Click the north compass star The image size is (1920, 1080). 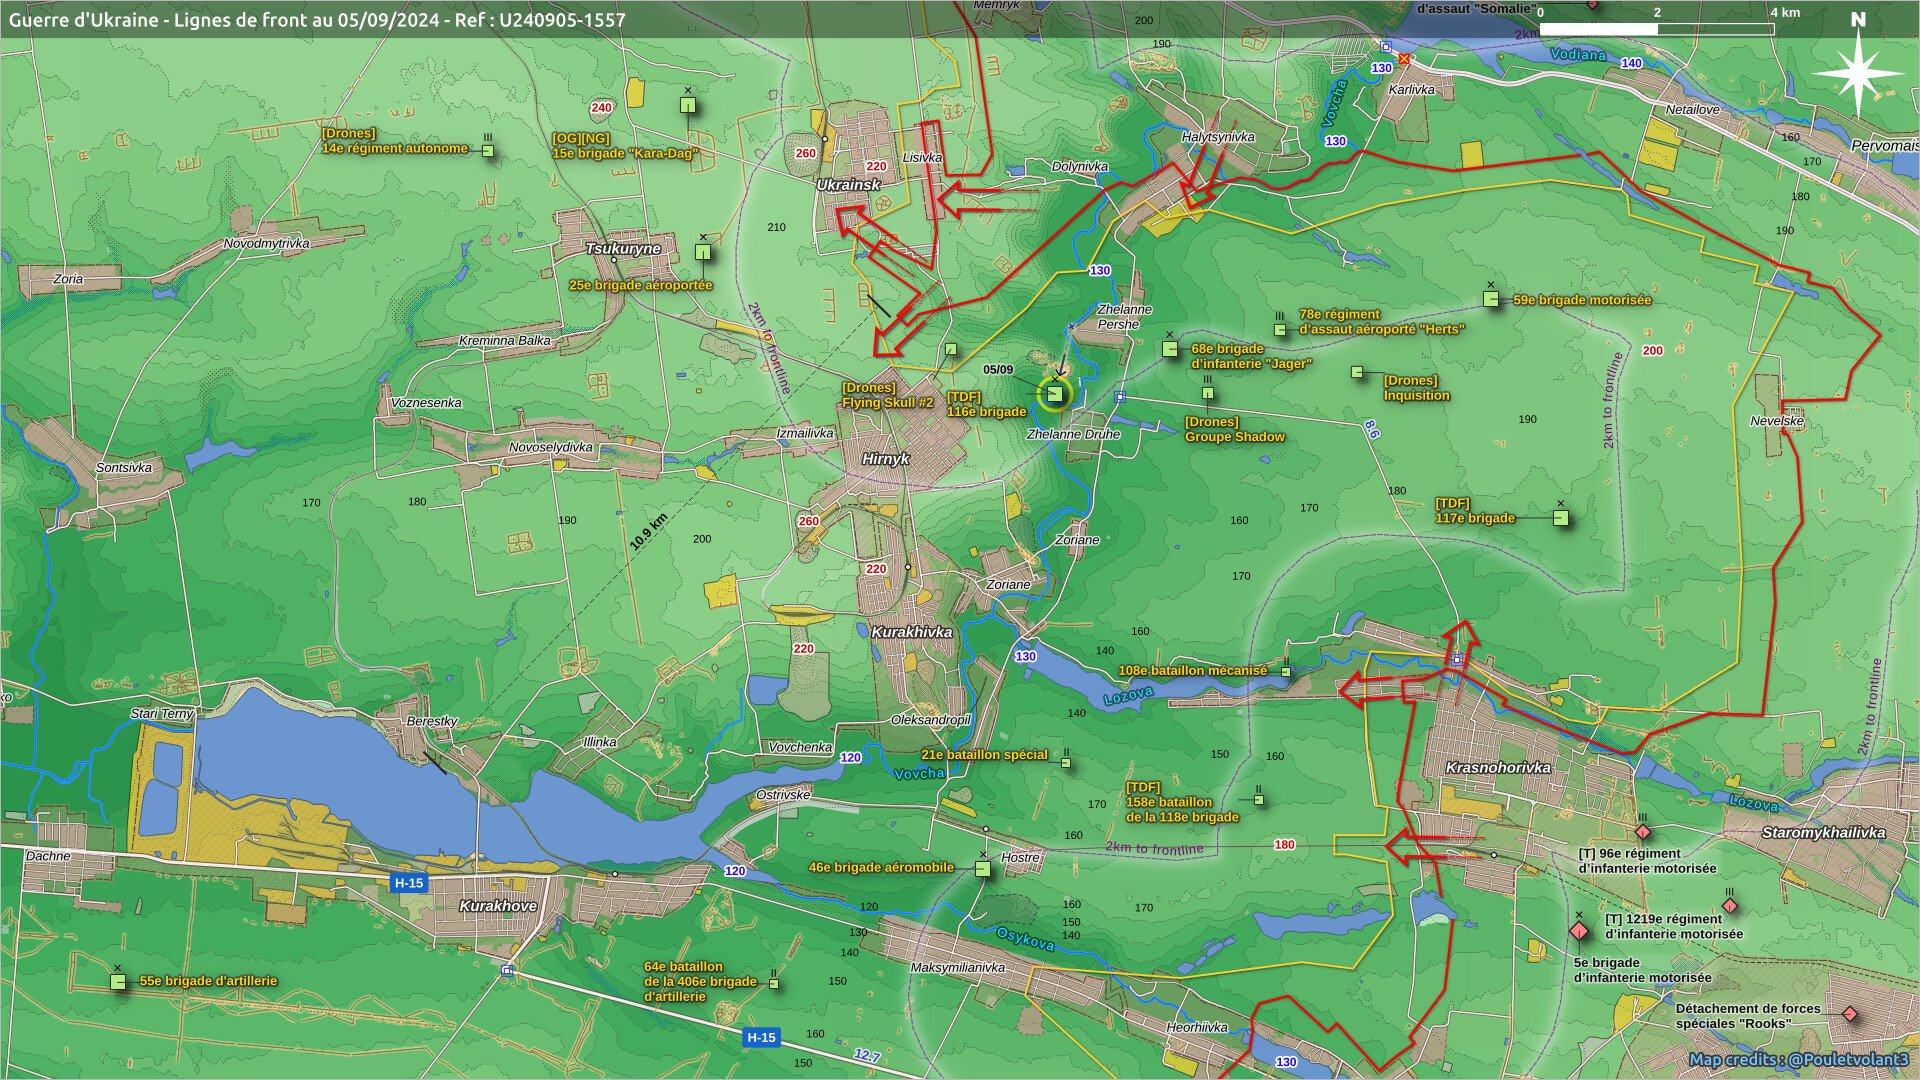pyautogui.click(x=1858, y=73)
